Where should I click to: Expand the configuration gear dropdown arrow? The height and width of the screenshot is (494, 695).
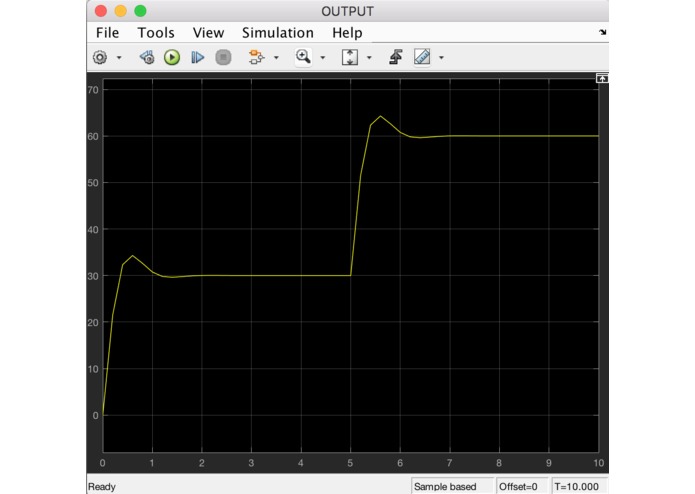tap(119, 58)
